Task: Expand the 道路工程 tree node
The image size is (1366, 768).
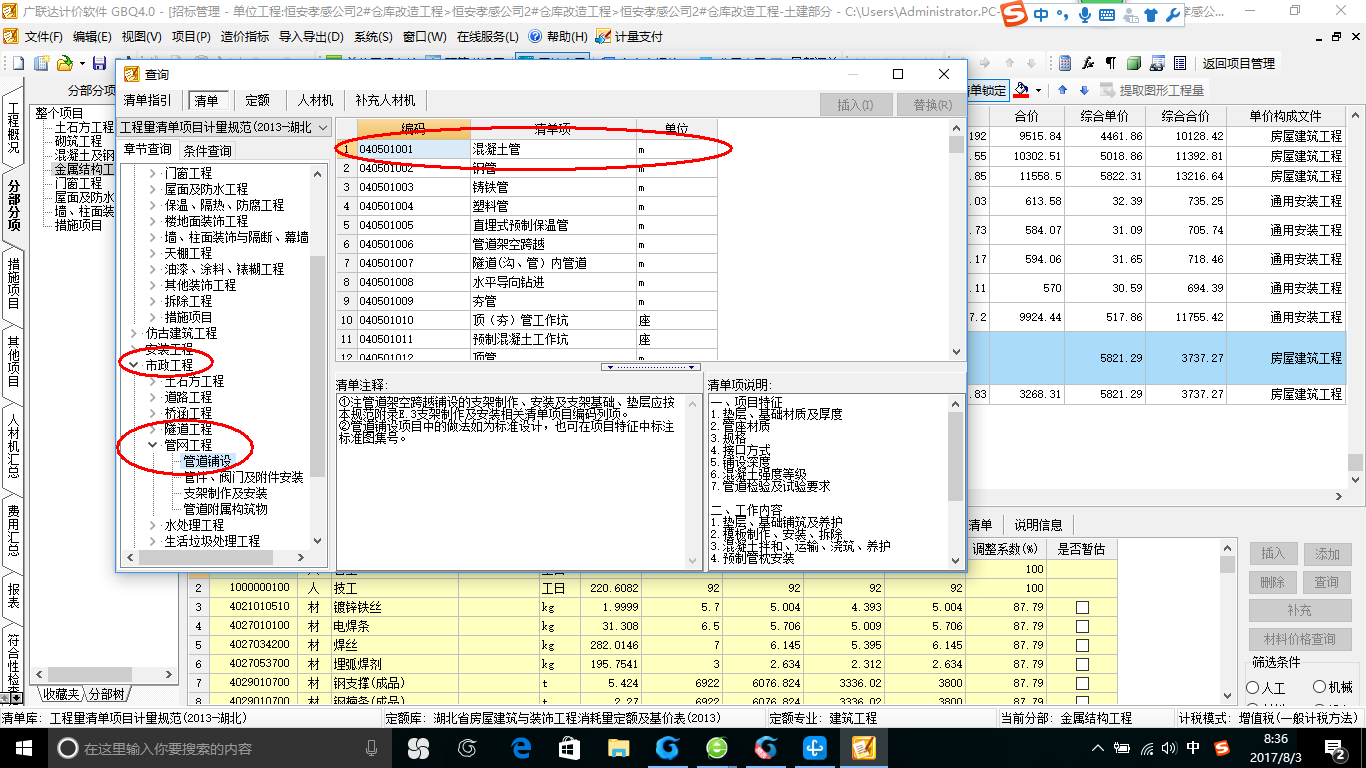Action: 153,397
